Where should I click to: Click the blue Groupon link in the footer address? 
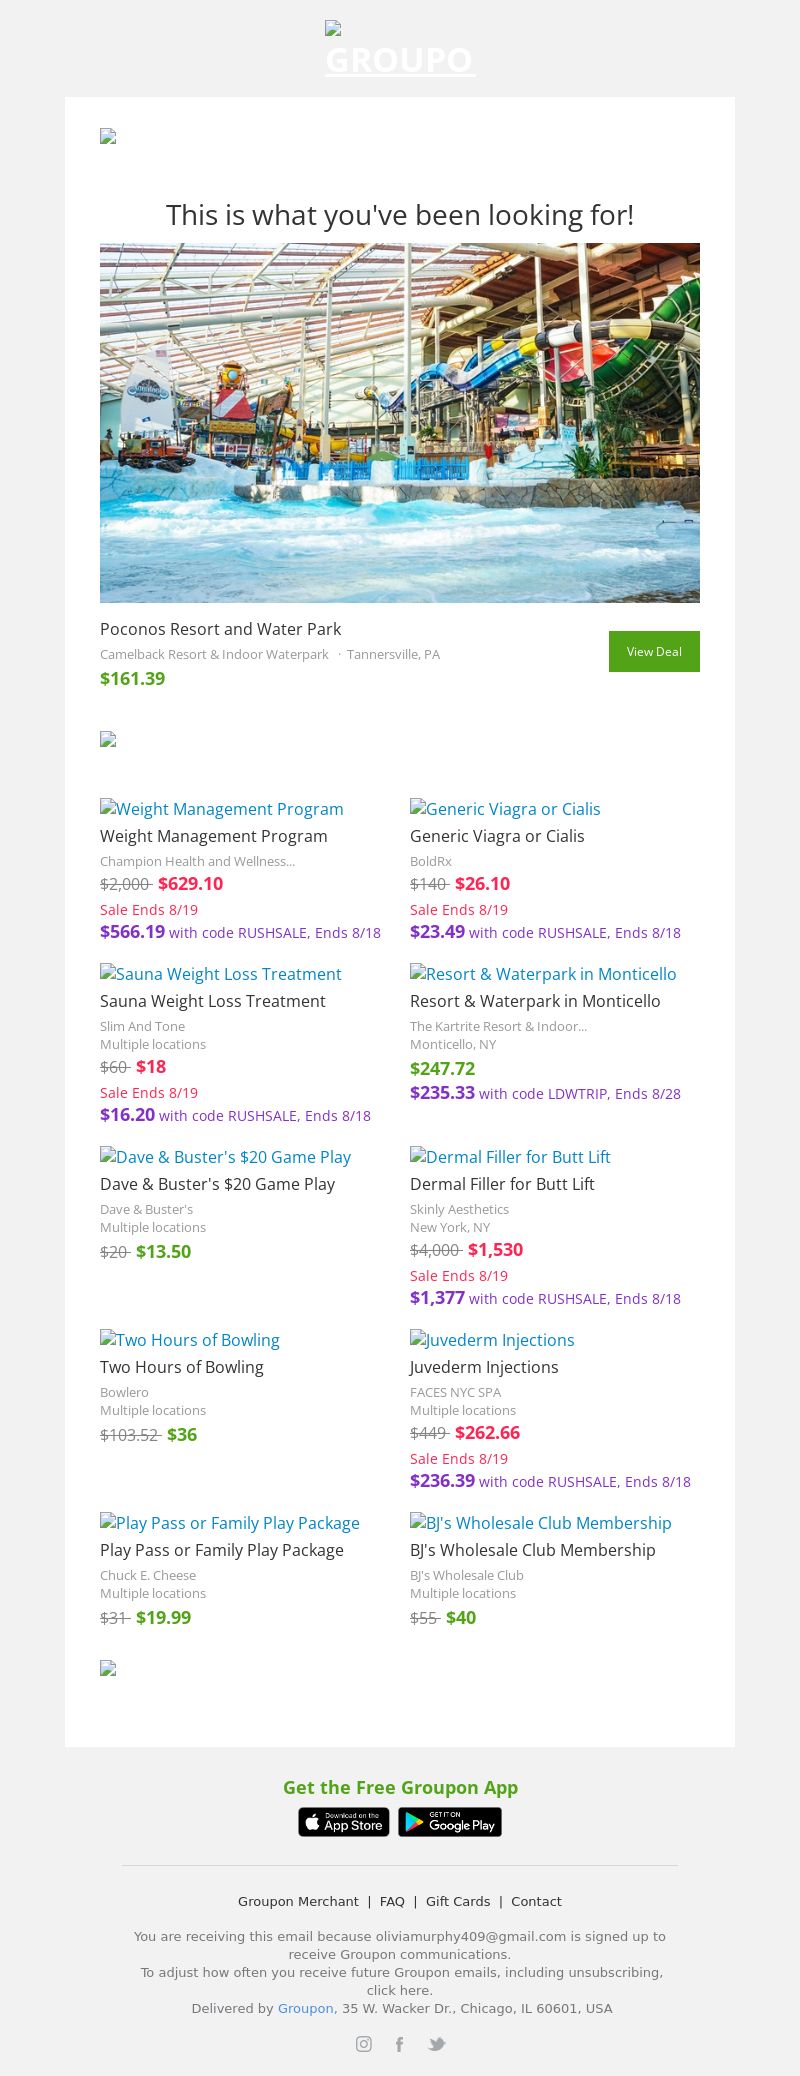tap(306, 2008)
